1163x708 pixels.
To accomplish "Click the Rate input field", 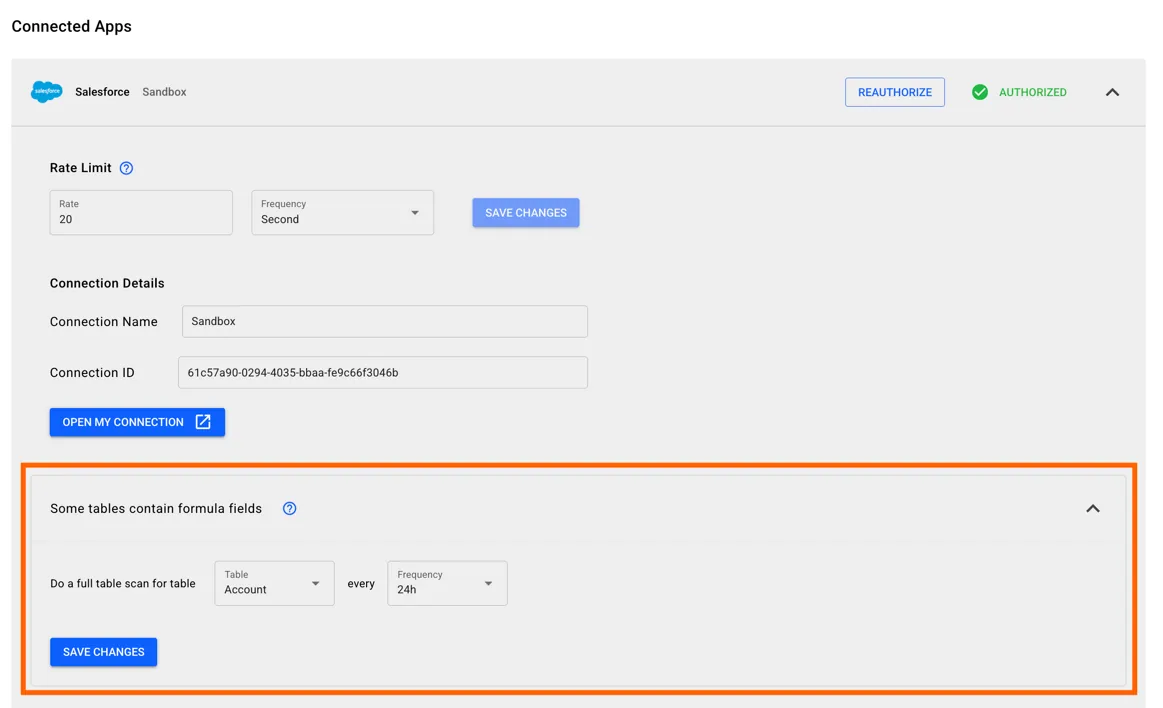I will [x=141, y=213].
